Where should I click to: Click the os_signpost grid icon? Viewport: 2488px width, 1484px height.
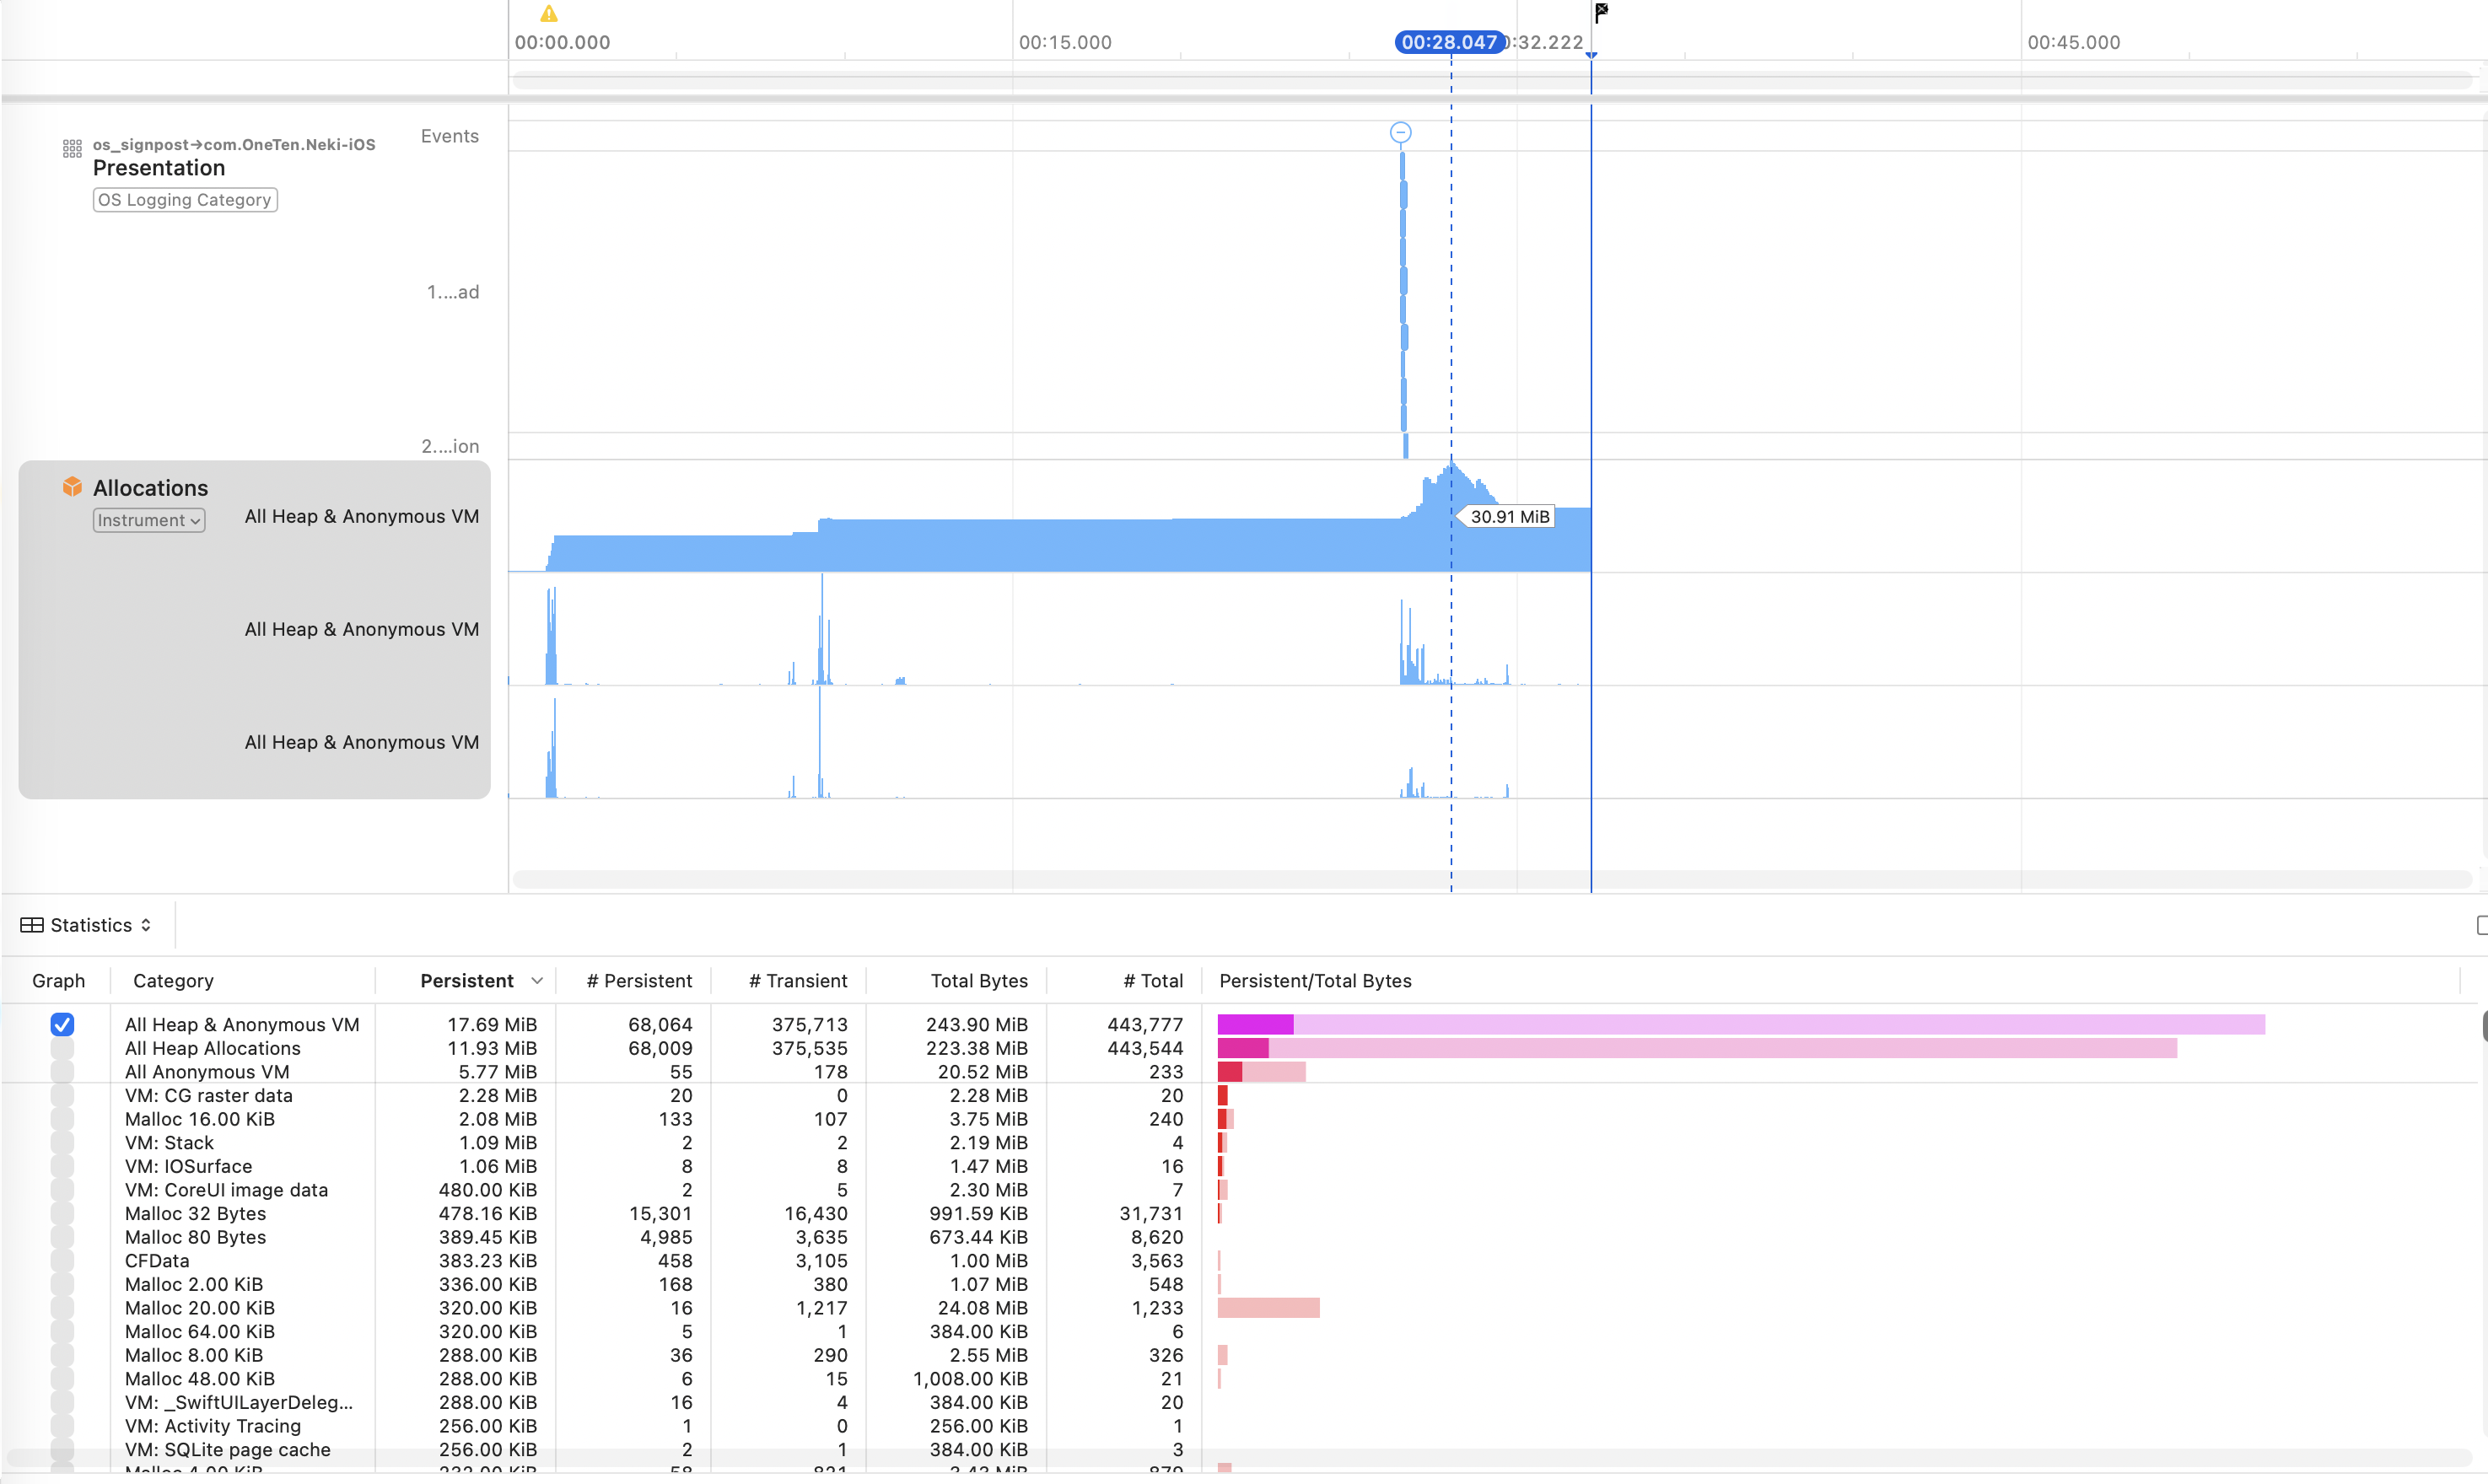[x=72, y=148]
